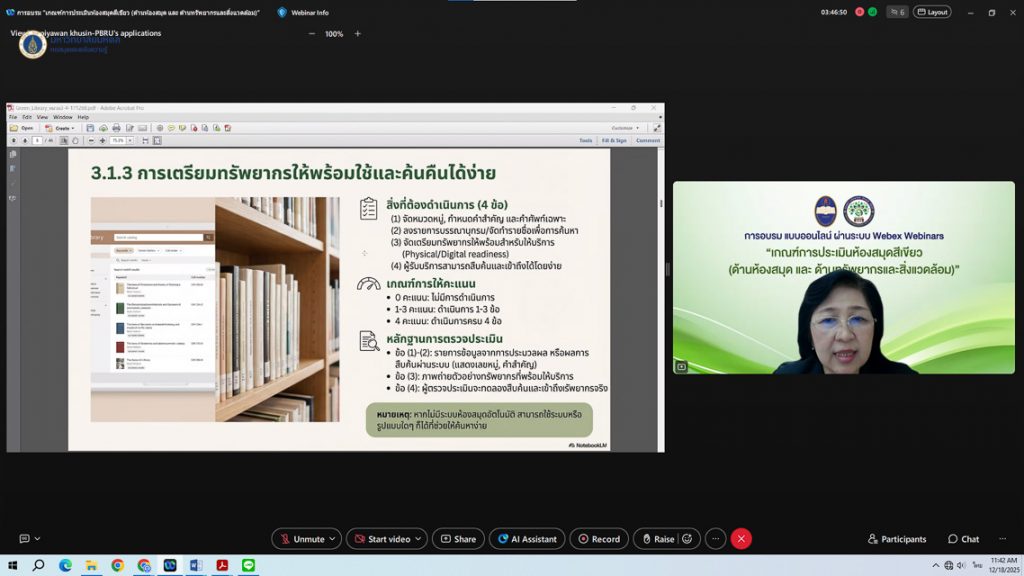Screen dimensions: 1024x576
Task: Leave the meeting with red X button
Action: pyautogui.click(x=741, y=539)
